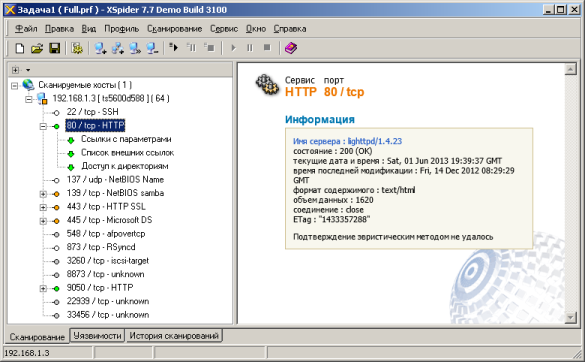Open the Правка menu
This screenshot has height=362, width=585.
(x=59, y=29)
